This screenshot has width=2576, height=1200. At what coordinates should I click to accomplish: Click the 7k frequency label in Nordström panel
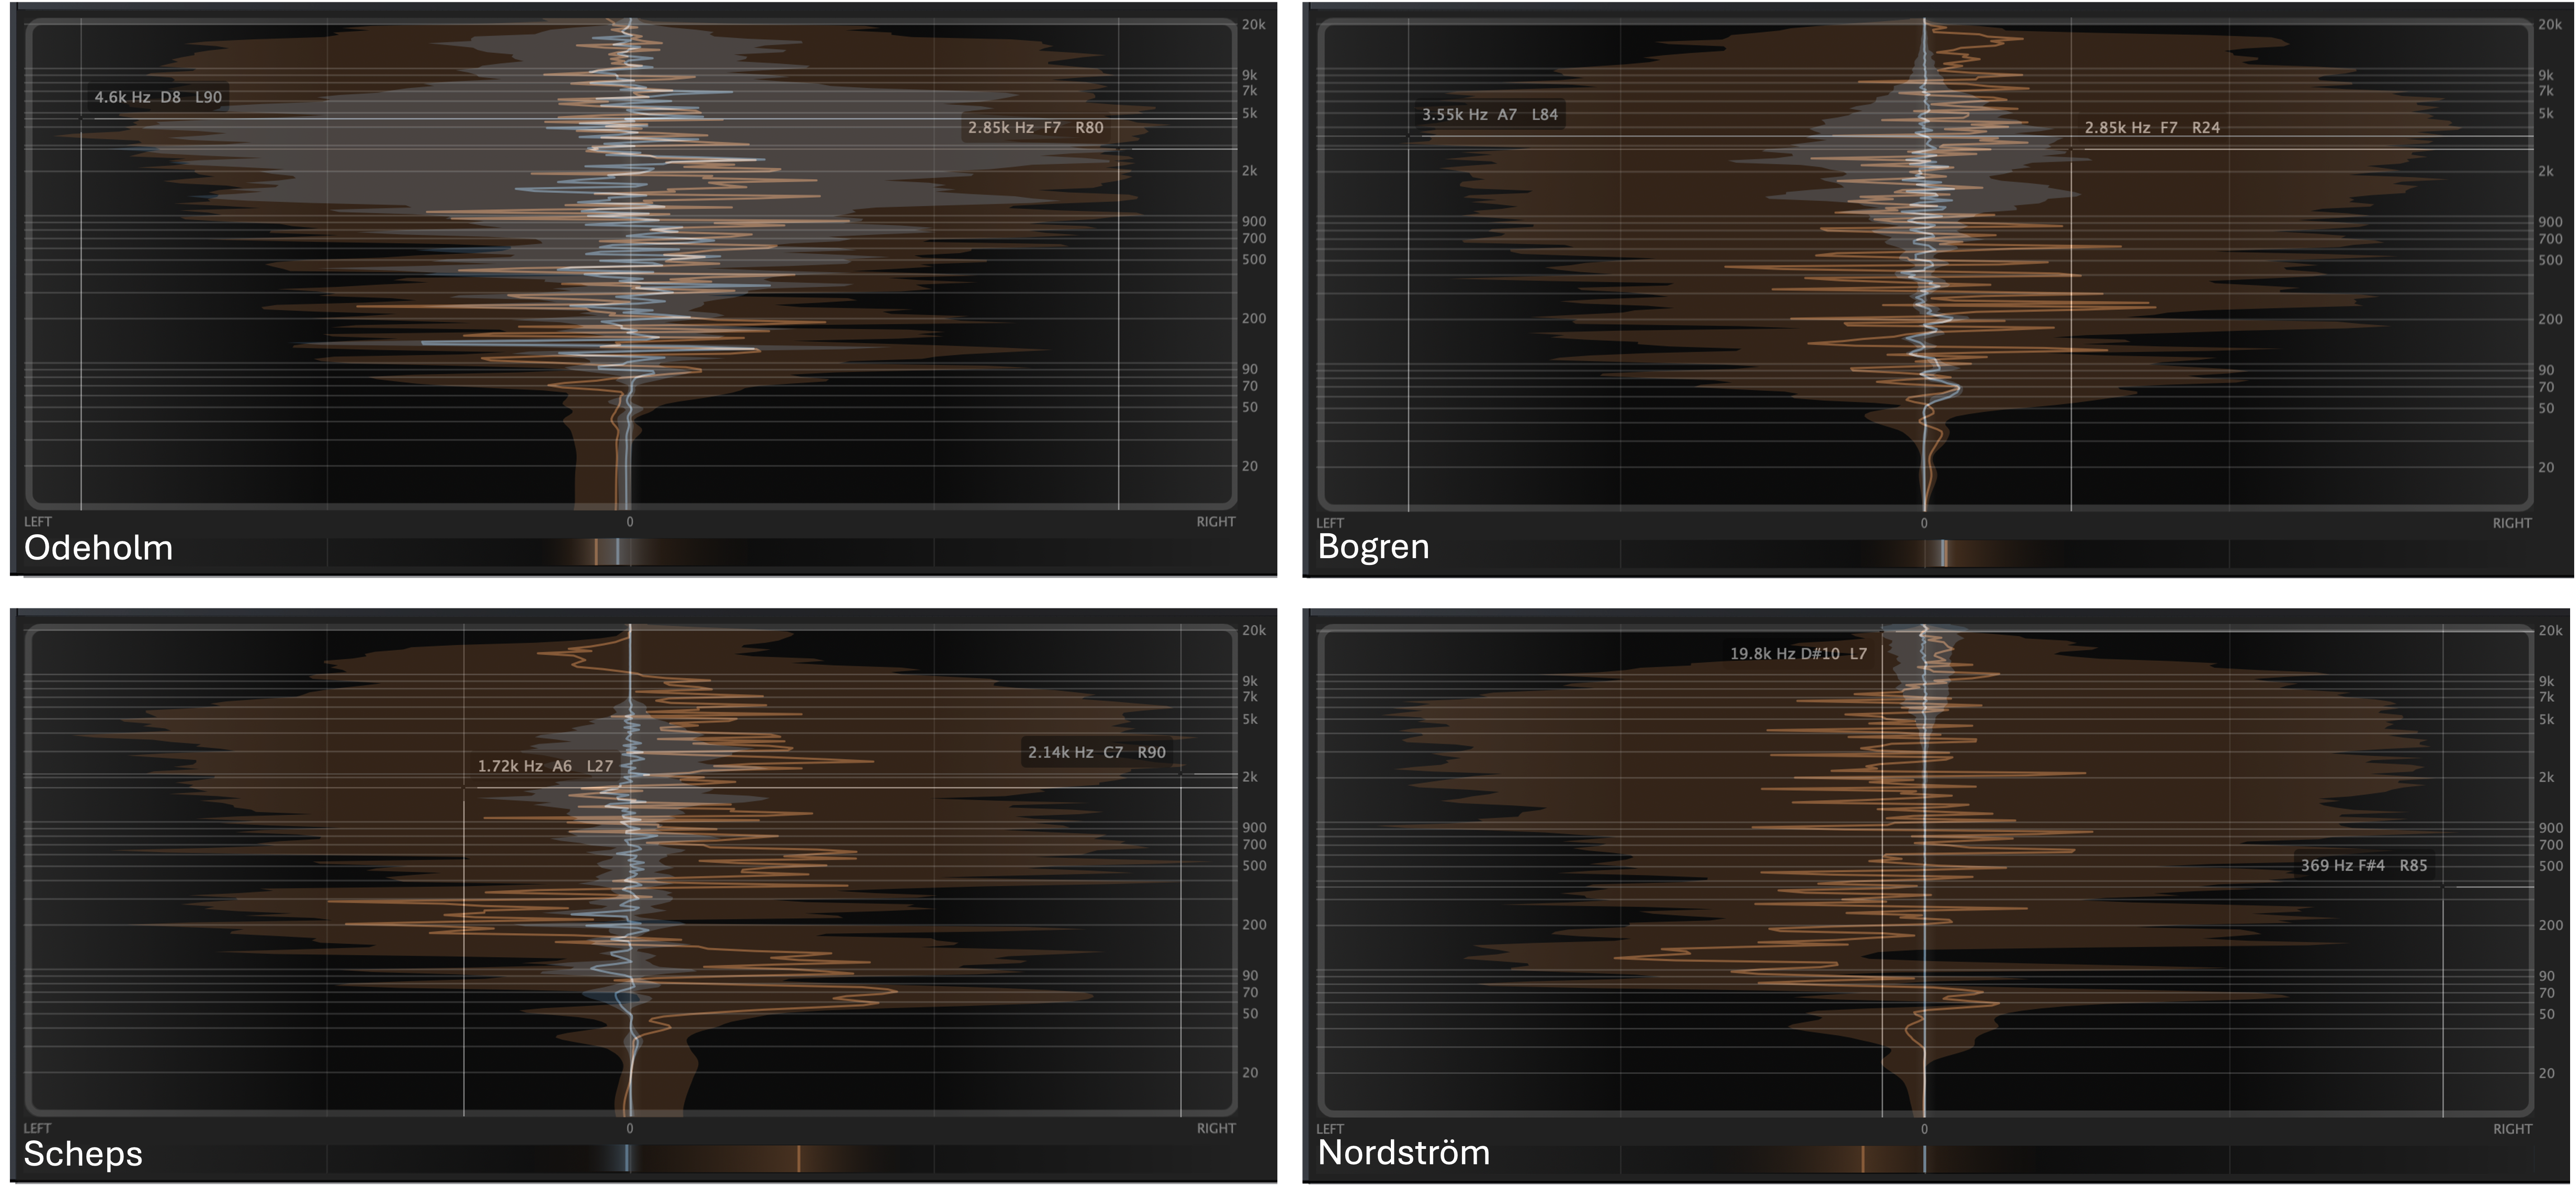click(2546, 697)
